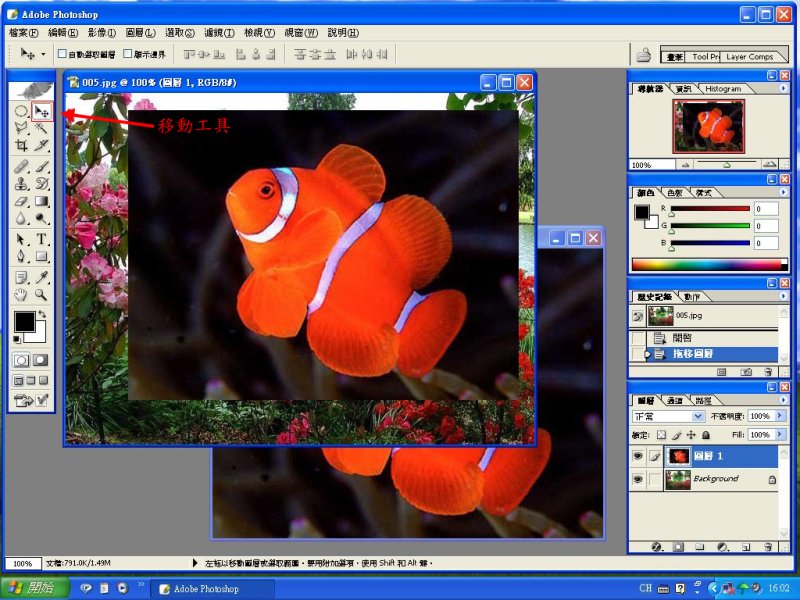Select the Elliptical Marquee tool

[x=21, y=111]
